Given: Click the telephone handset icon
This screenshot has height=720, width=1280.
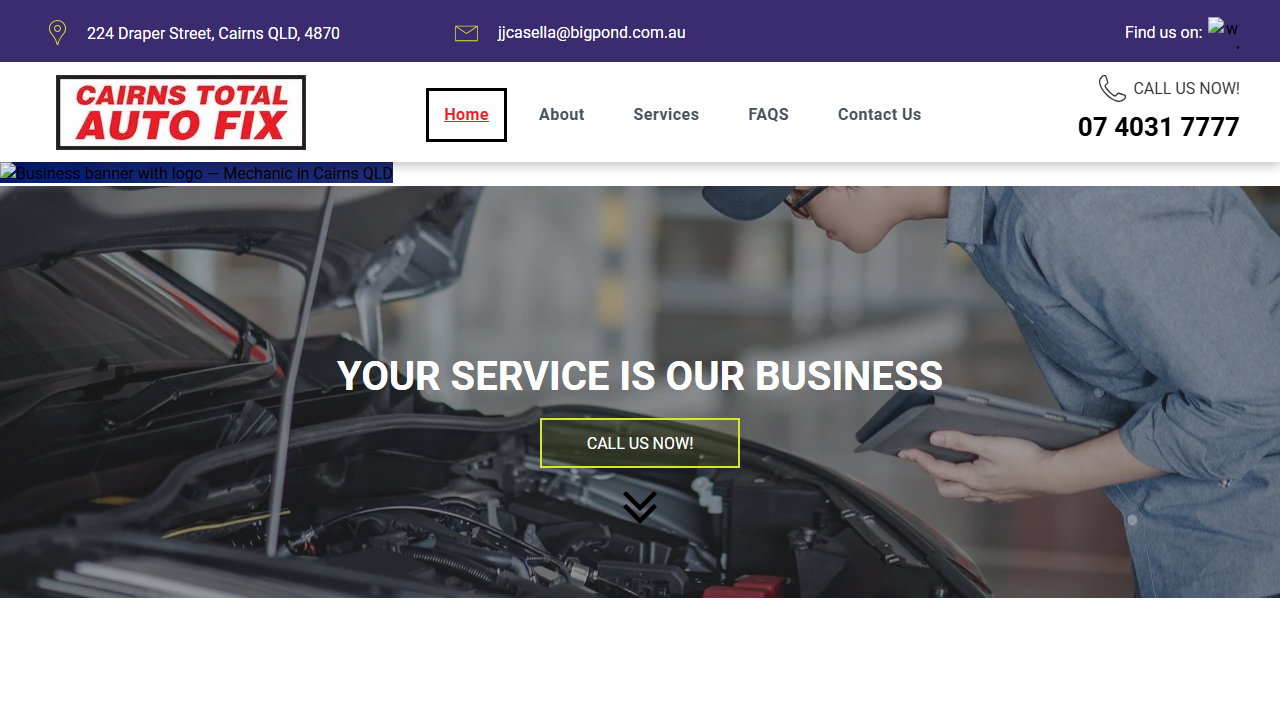Looking at the screenshot, I should (x=1112, y=89).
